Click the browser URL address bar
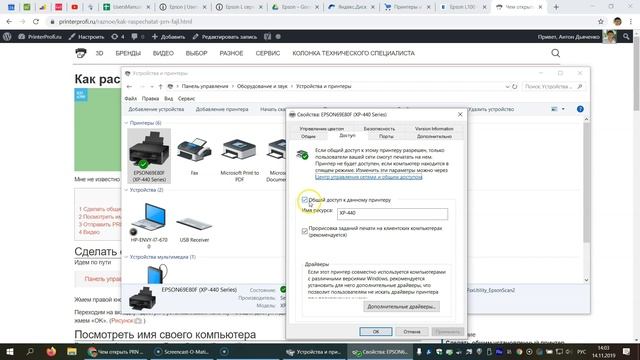Viewport: 640px width, 360px height. (x=322, y=22)
